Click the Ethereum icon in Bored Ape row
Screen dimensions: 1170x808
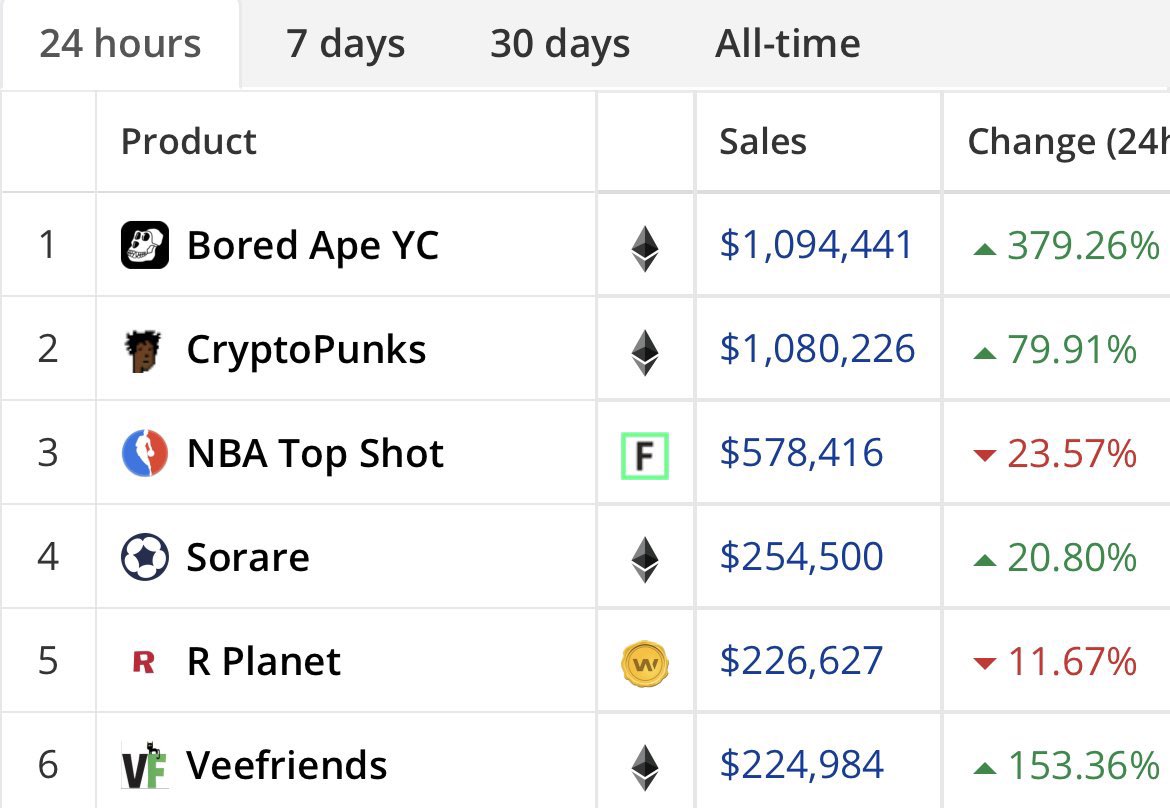pos(644,247)
